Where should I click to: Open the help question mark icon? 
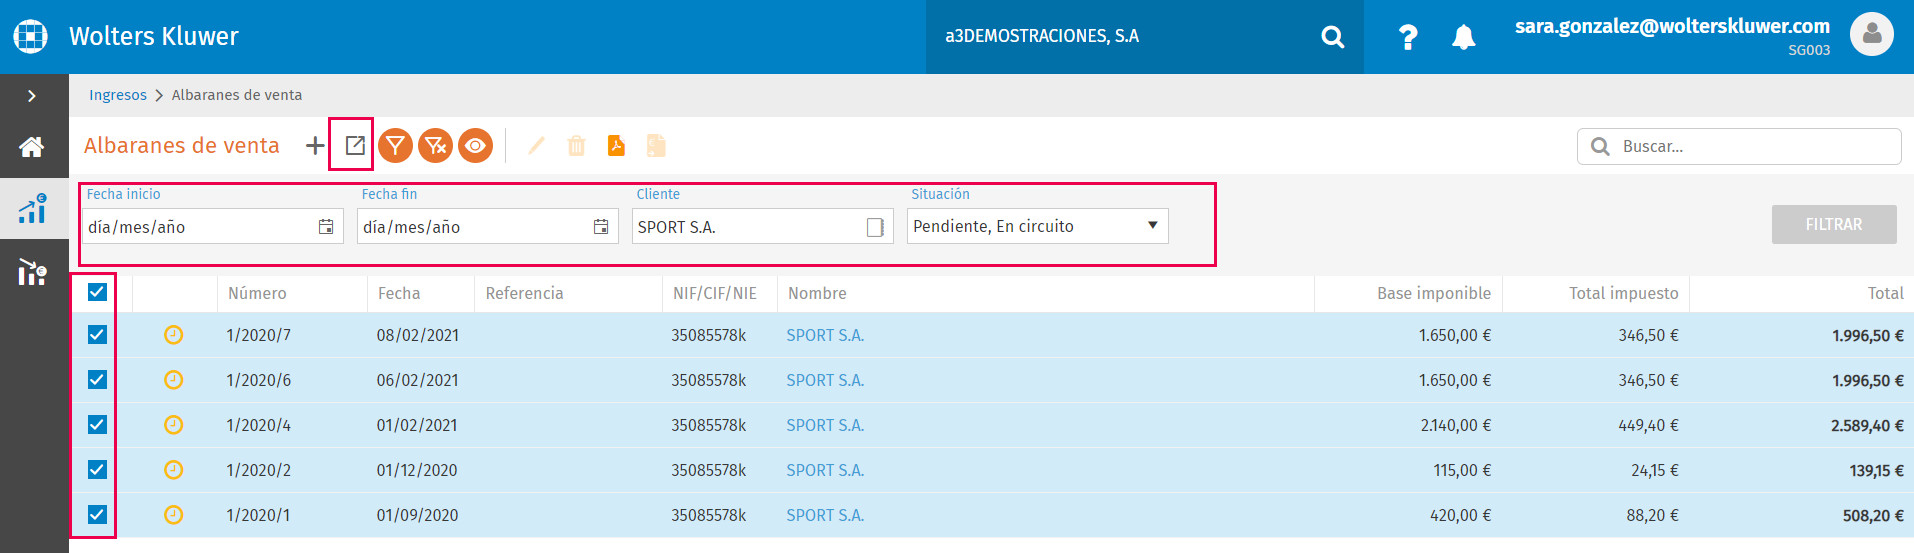pyautogui.click(x=1408, y=37)
